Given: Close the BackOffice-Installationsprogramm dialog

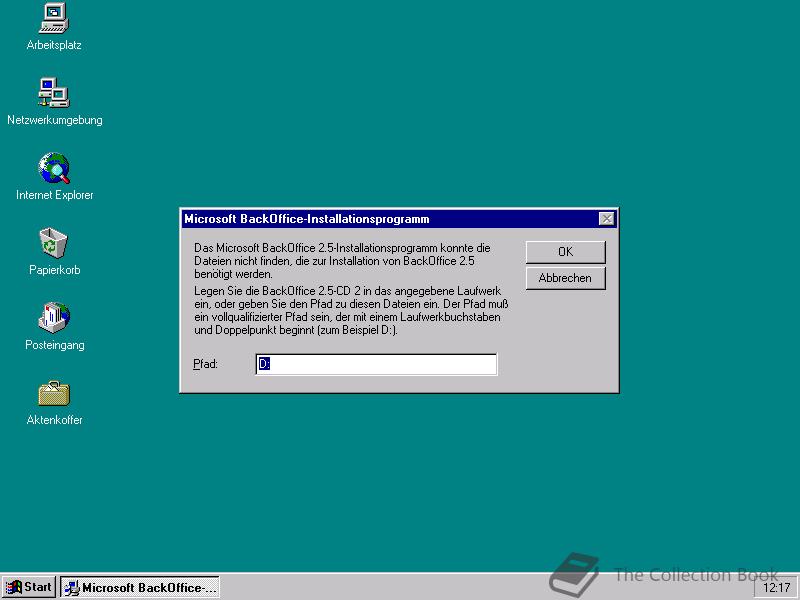Looking at the screenshot, I should click(606, 219).
